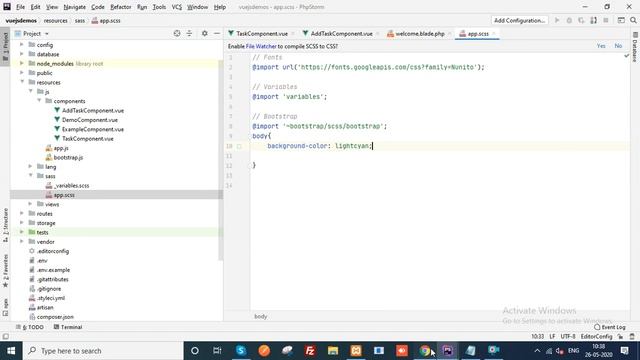This screenshot has width=640, height=360.
Task: Open Search Everywhere magnifier icon
Action: point(633,20)
